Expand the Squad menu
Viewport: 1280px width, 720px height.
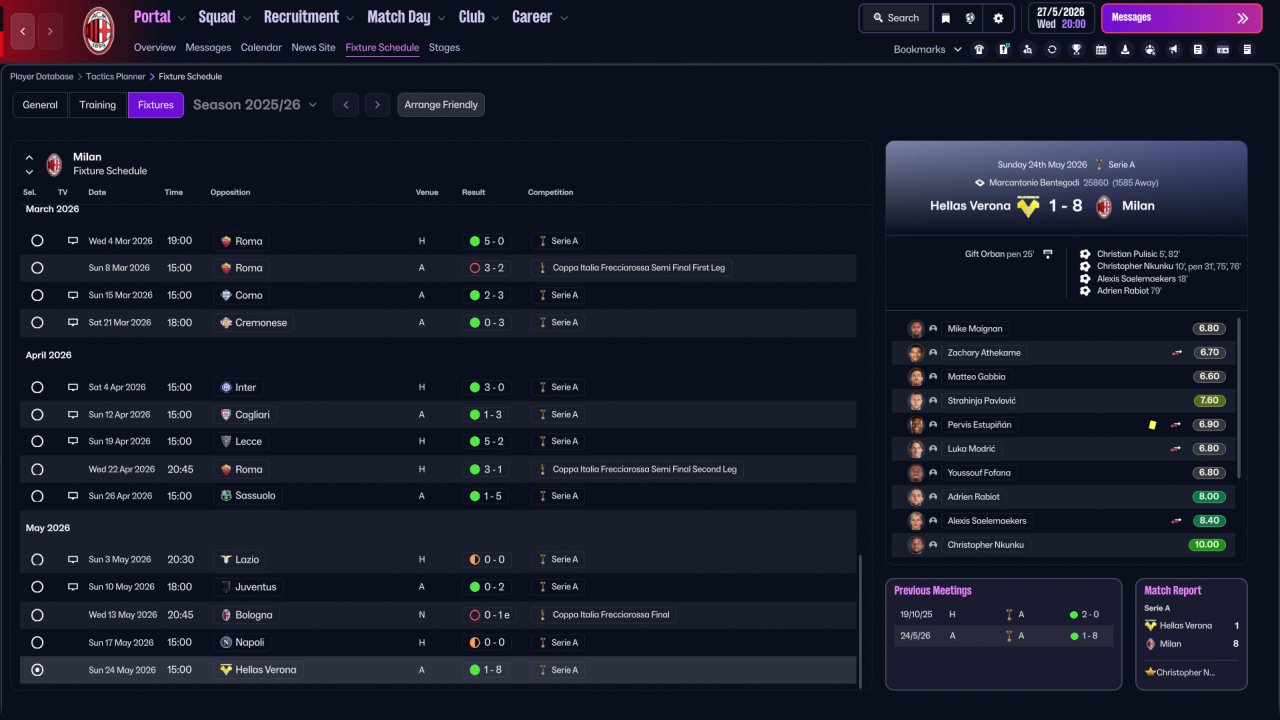[224, 17]
